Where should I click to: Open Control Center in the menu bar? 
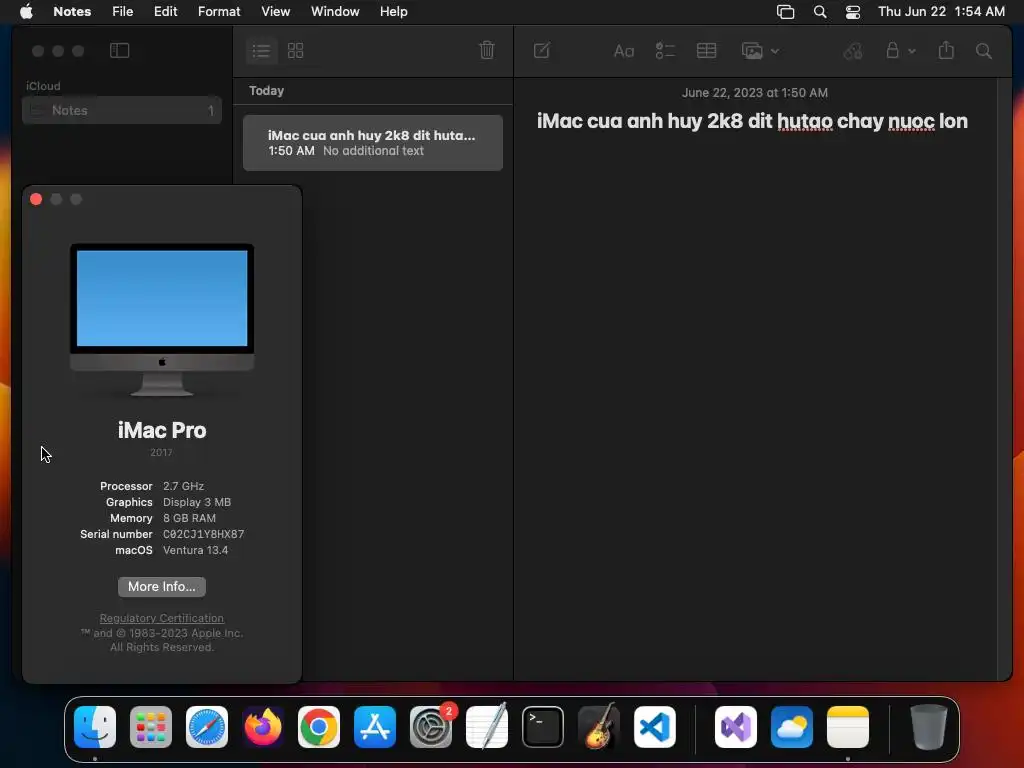click(853, 12)
